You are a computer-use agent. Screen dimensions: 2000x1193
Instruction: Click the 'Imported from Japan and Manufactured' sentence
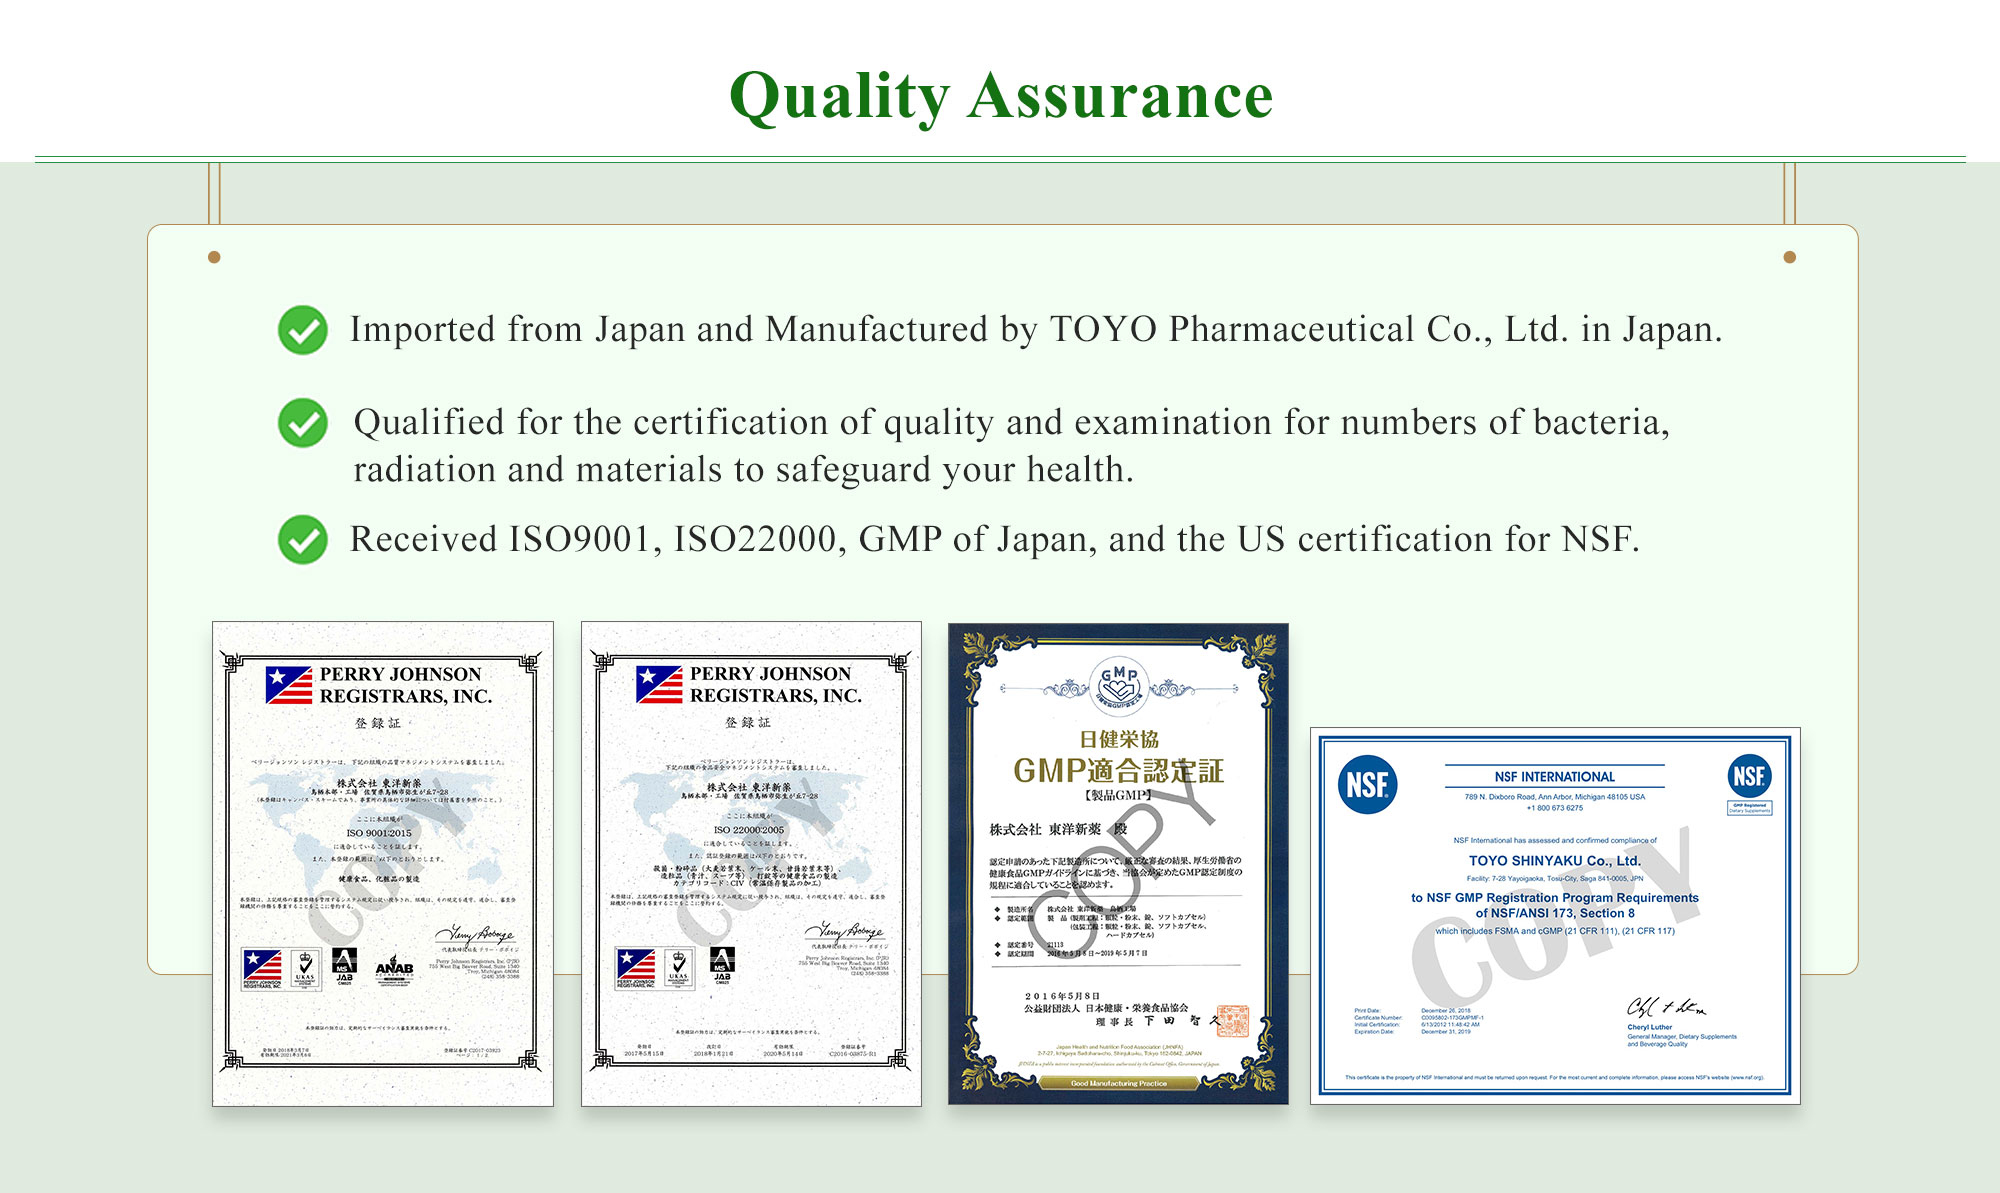point(1036,330)
